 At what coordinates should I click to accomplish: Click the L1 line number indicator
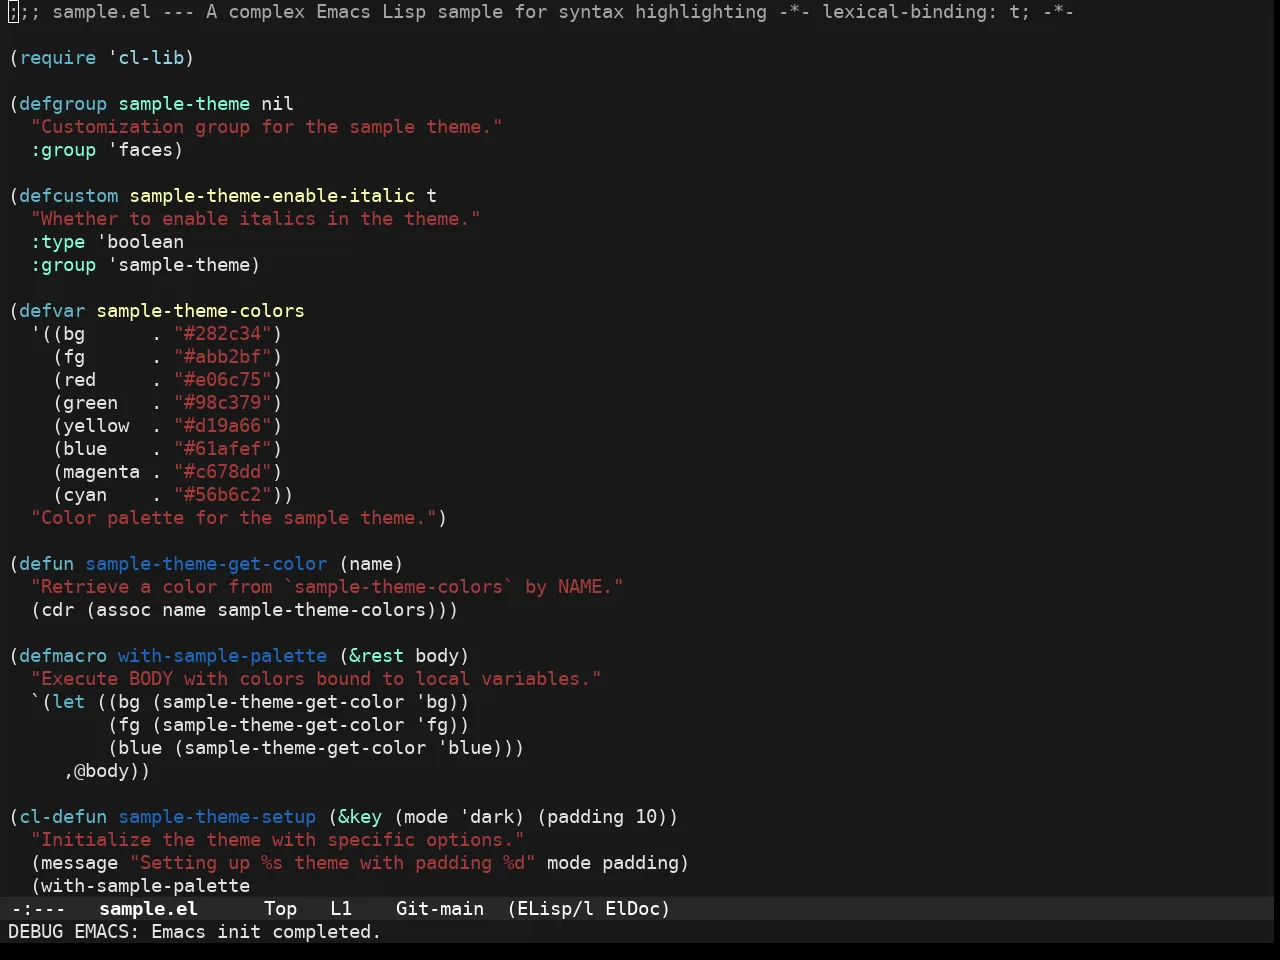pos(341,908)
